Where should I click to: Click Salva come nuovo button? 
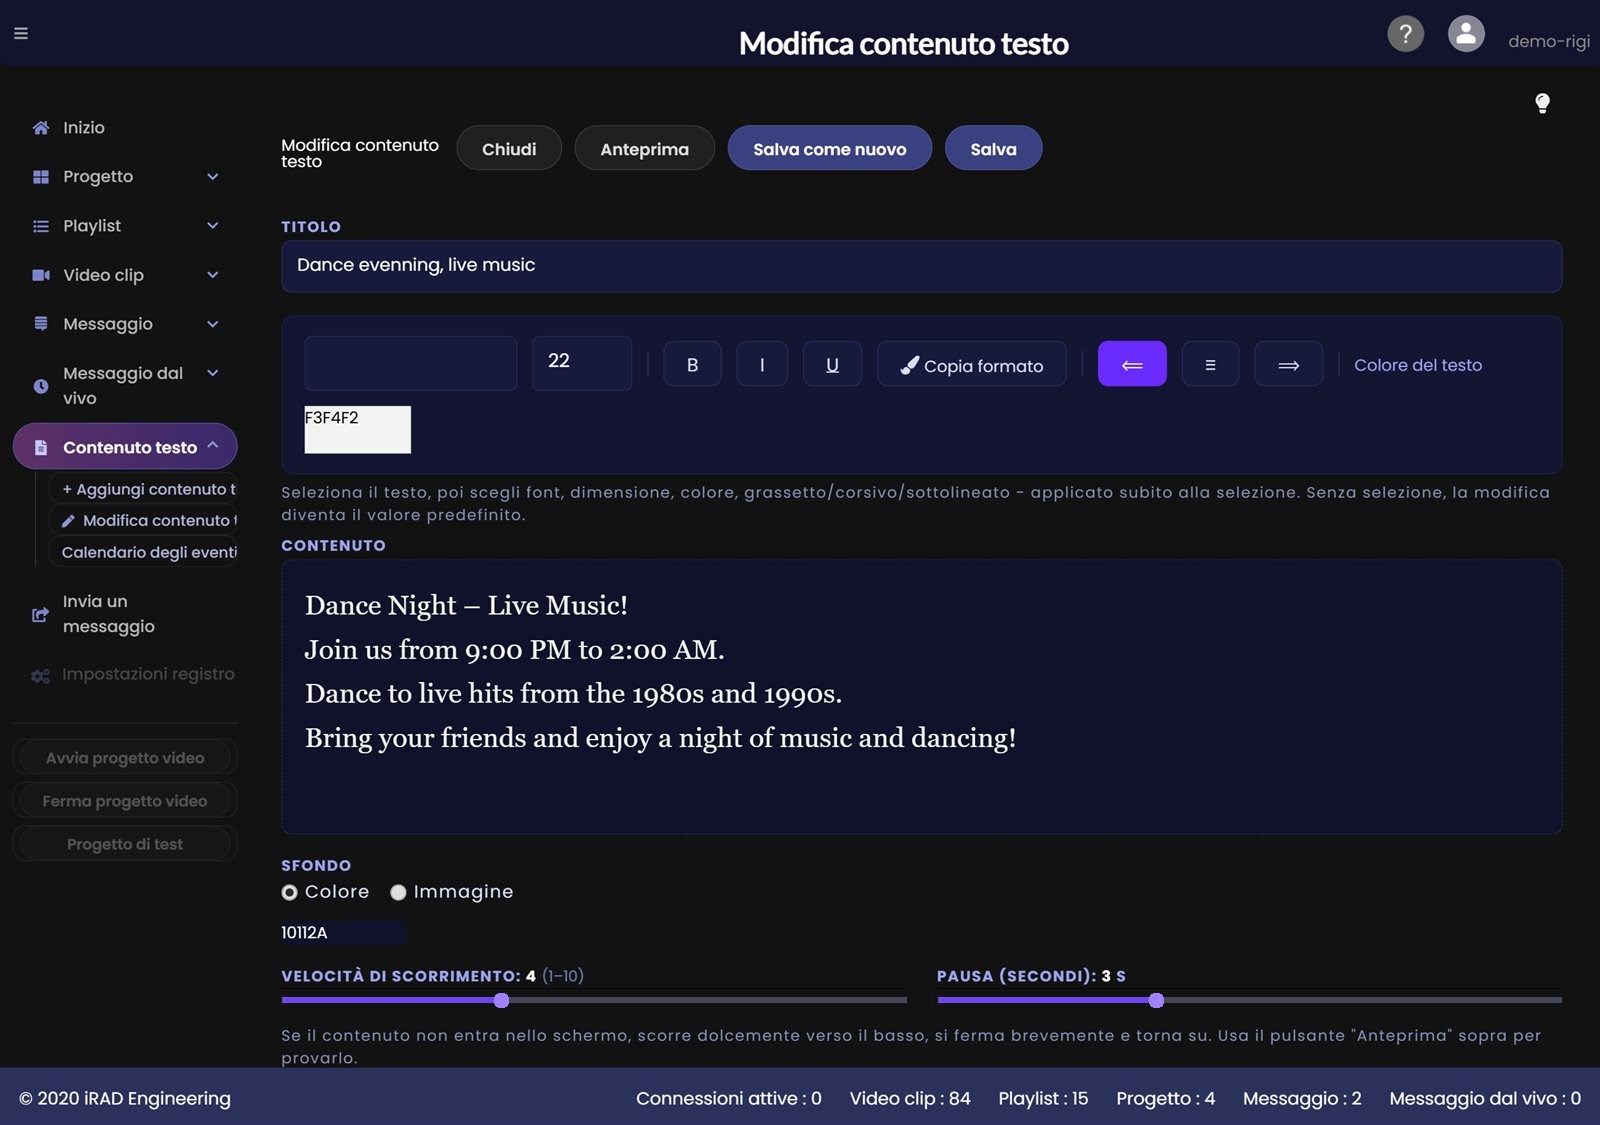(830, 148)
